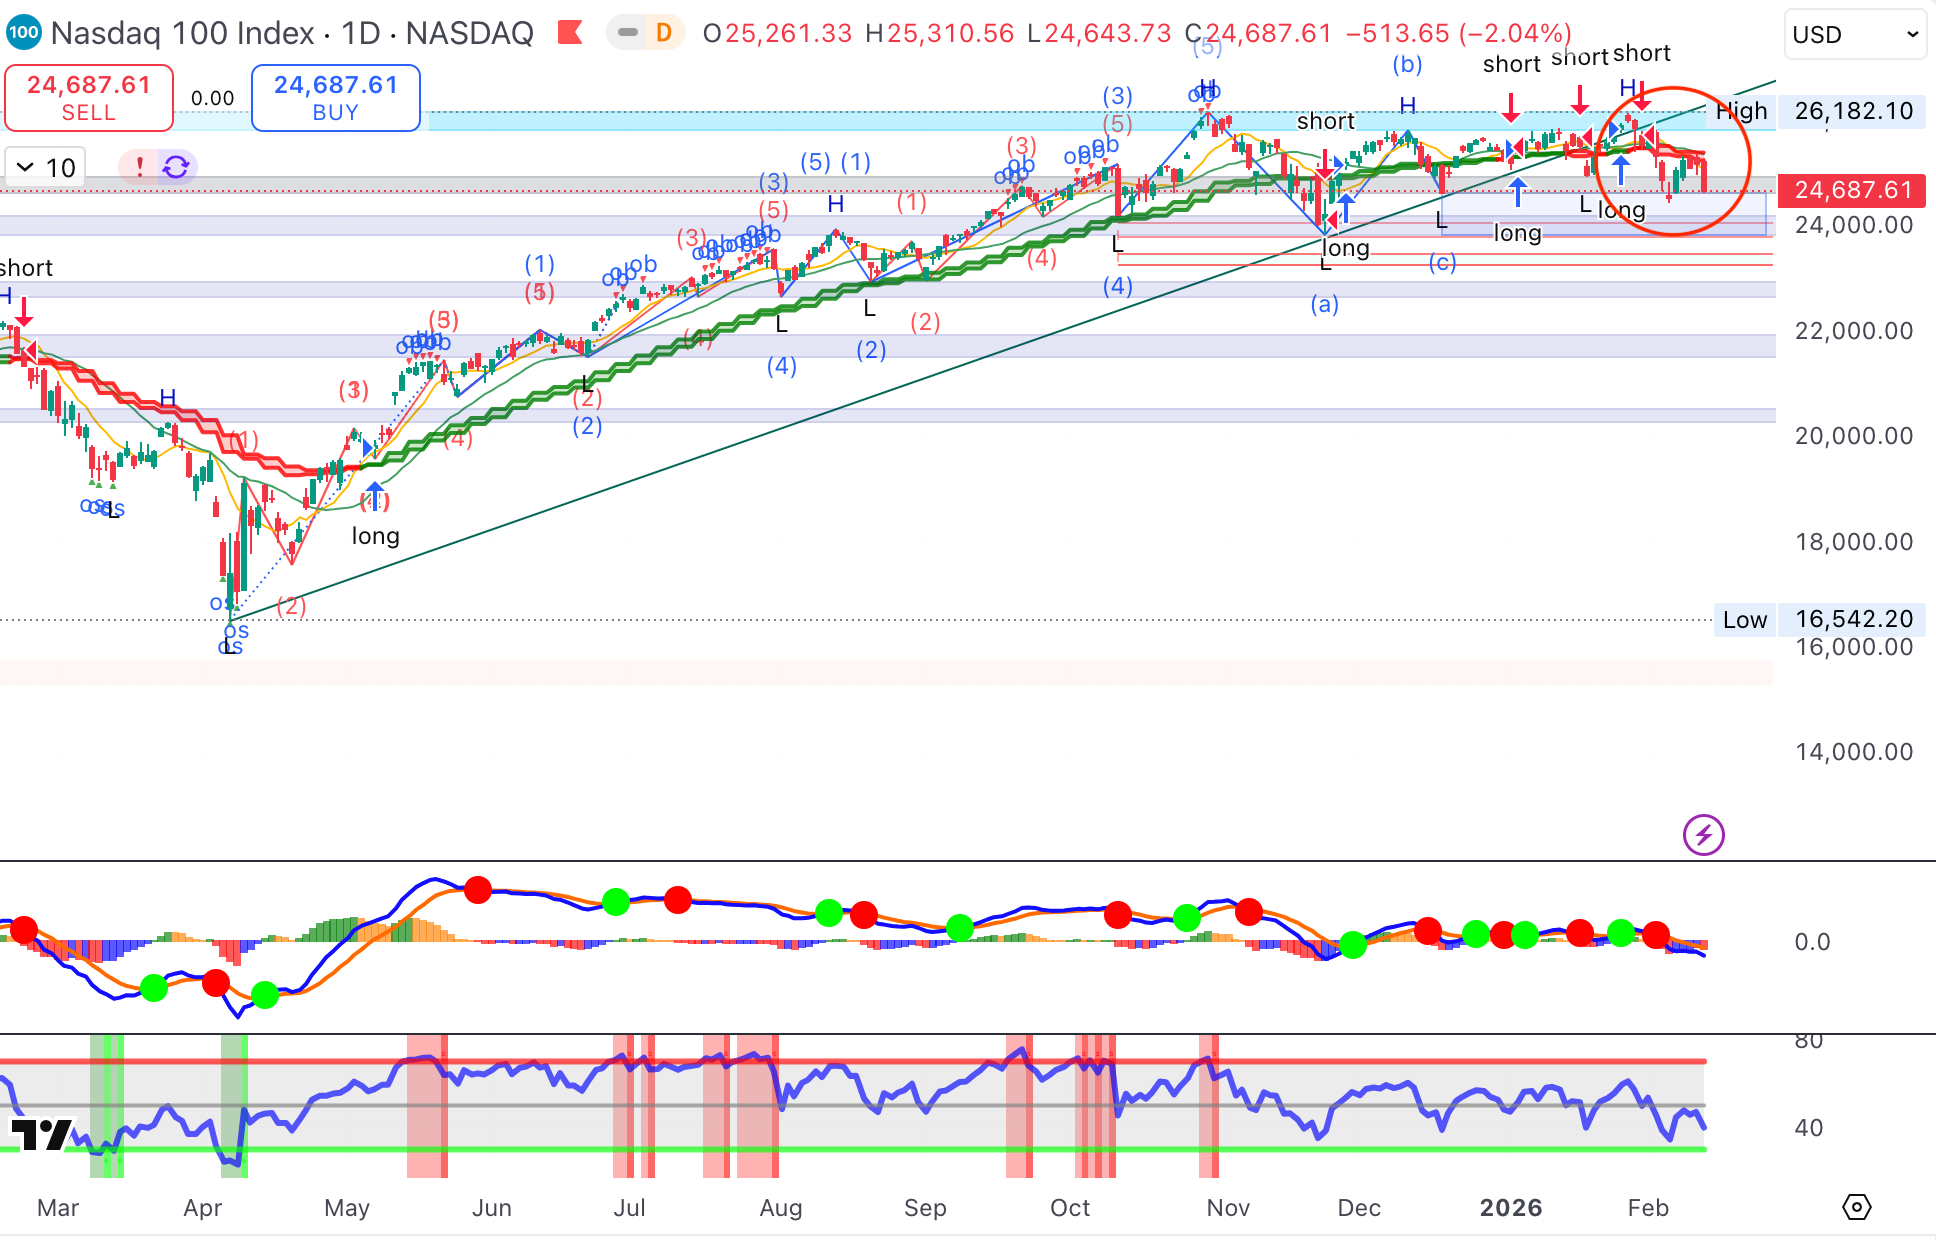The image size is (1936, 1240).
Task: Click the High 26,182.10 price label
Action: [1853, 111]
